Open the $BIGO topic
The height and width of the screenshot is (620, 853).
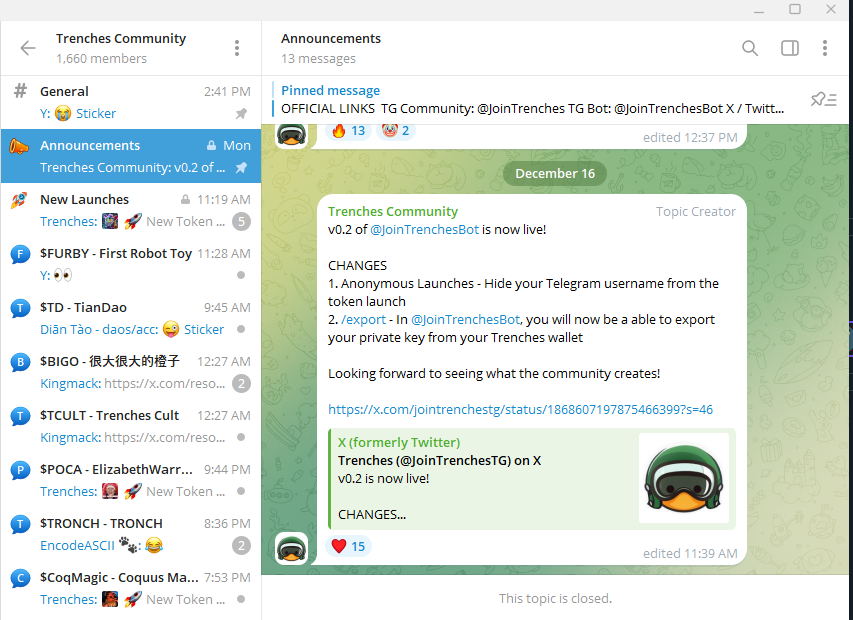point(131,372)
